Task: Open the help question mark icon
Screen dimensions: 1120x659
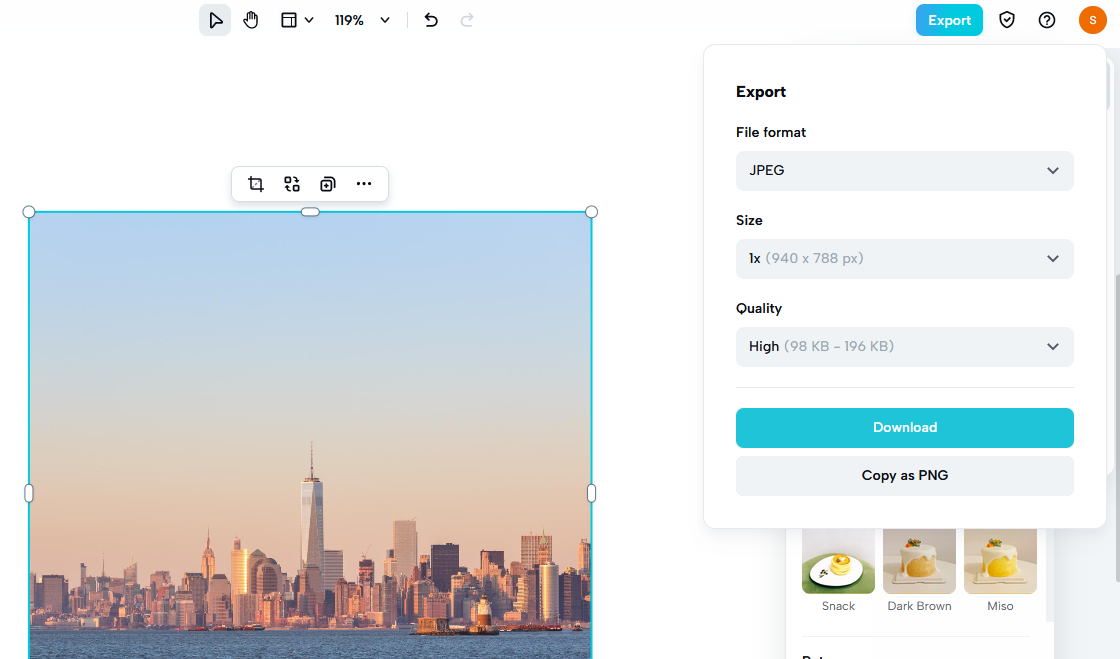Action: pos(1047,20)
